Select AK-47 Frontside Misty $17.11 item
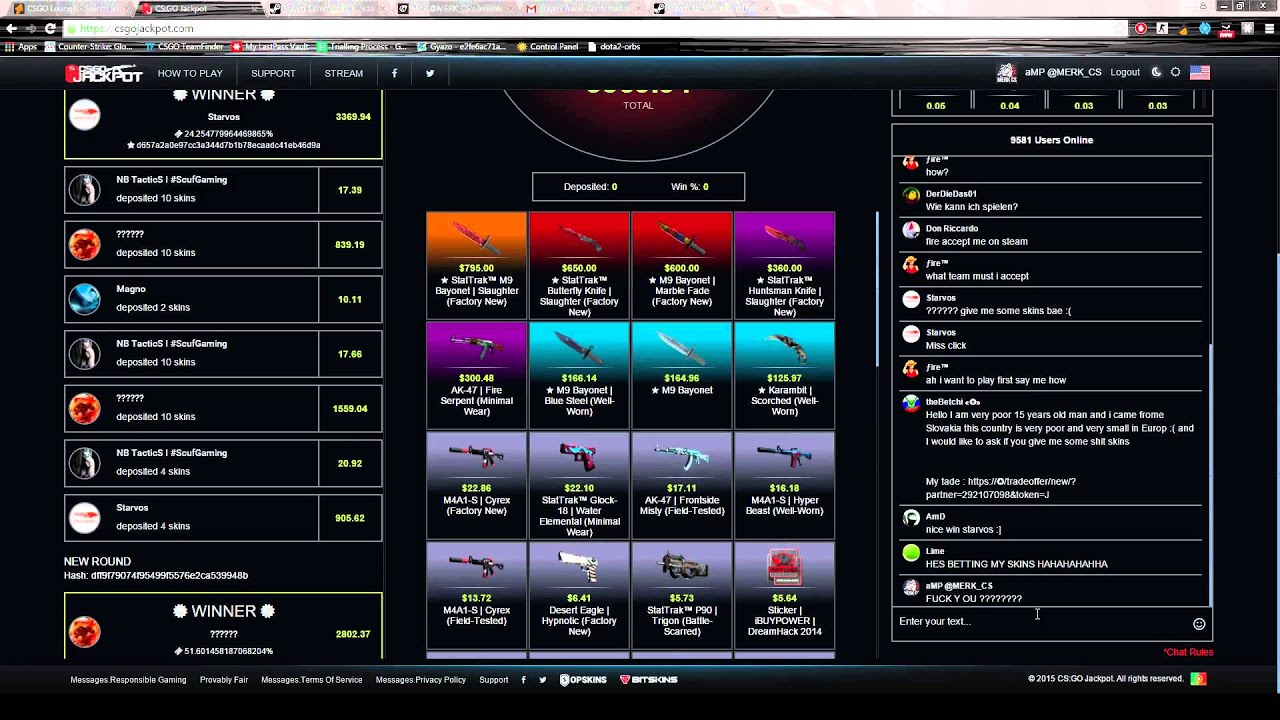The image size is (1280, 720). pos(682,484)
